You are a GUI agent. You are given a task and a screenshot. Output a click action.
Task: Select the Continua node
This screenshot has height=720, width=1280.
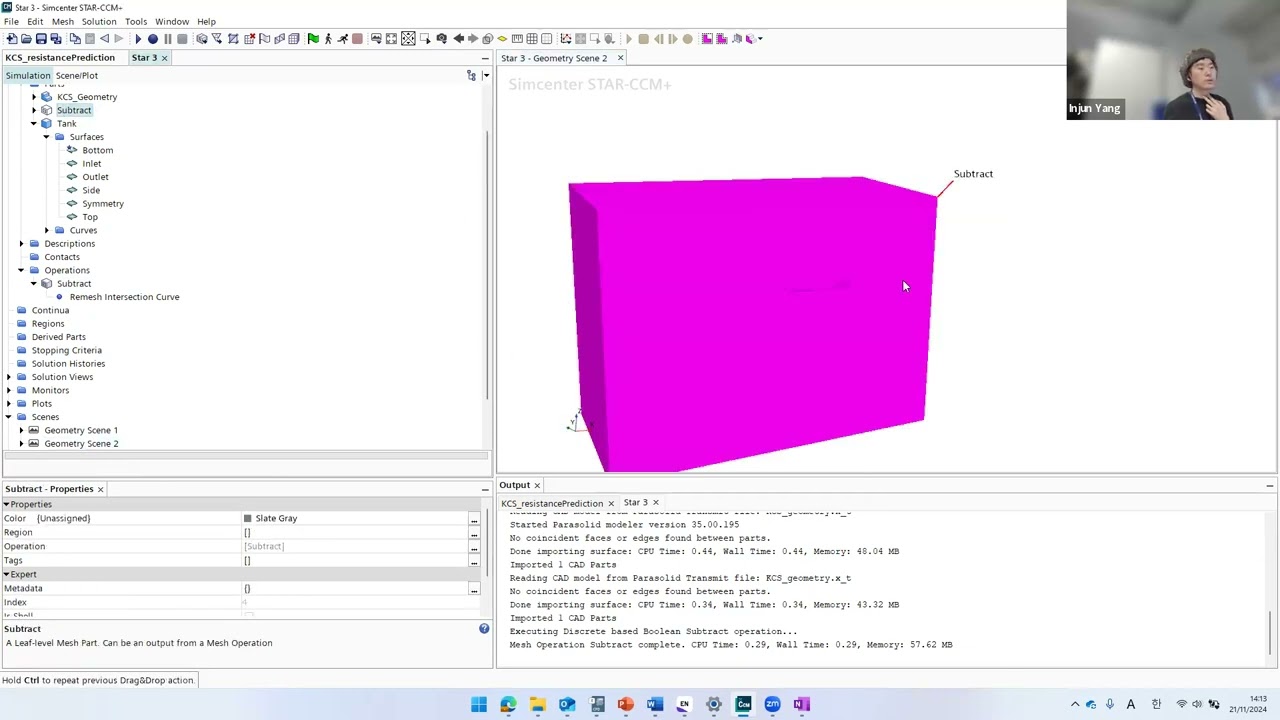click(x=50, y=310)
